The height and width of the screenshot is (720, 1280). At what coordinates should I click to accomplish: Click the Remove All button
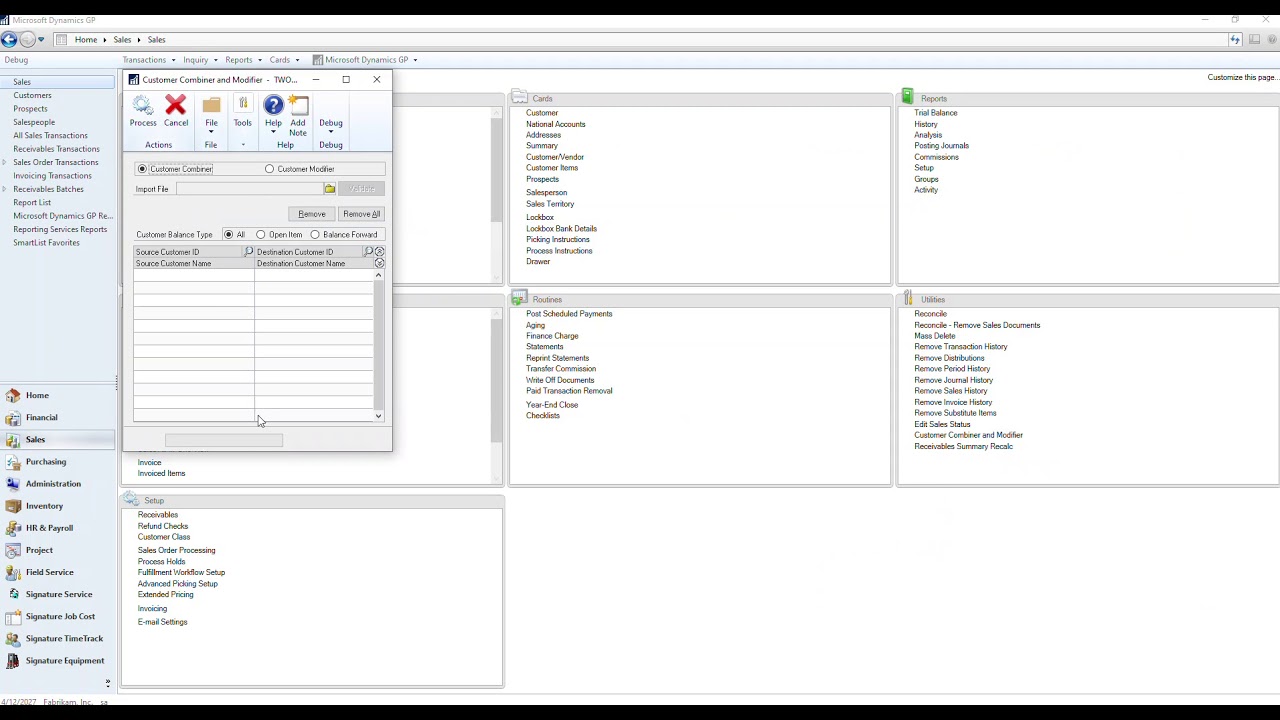tap(361, 214)
